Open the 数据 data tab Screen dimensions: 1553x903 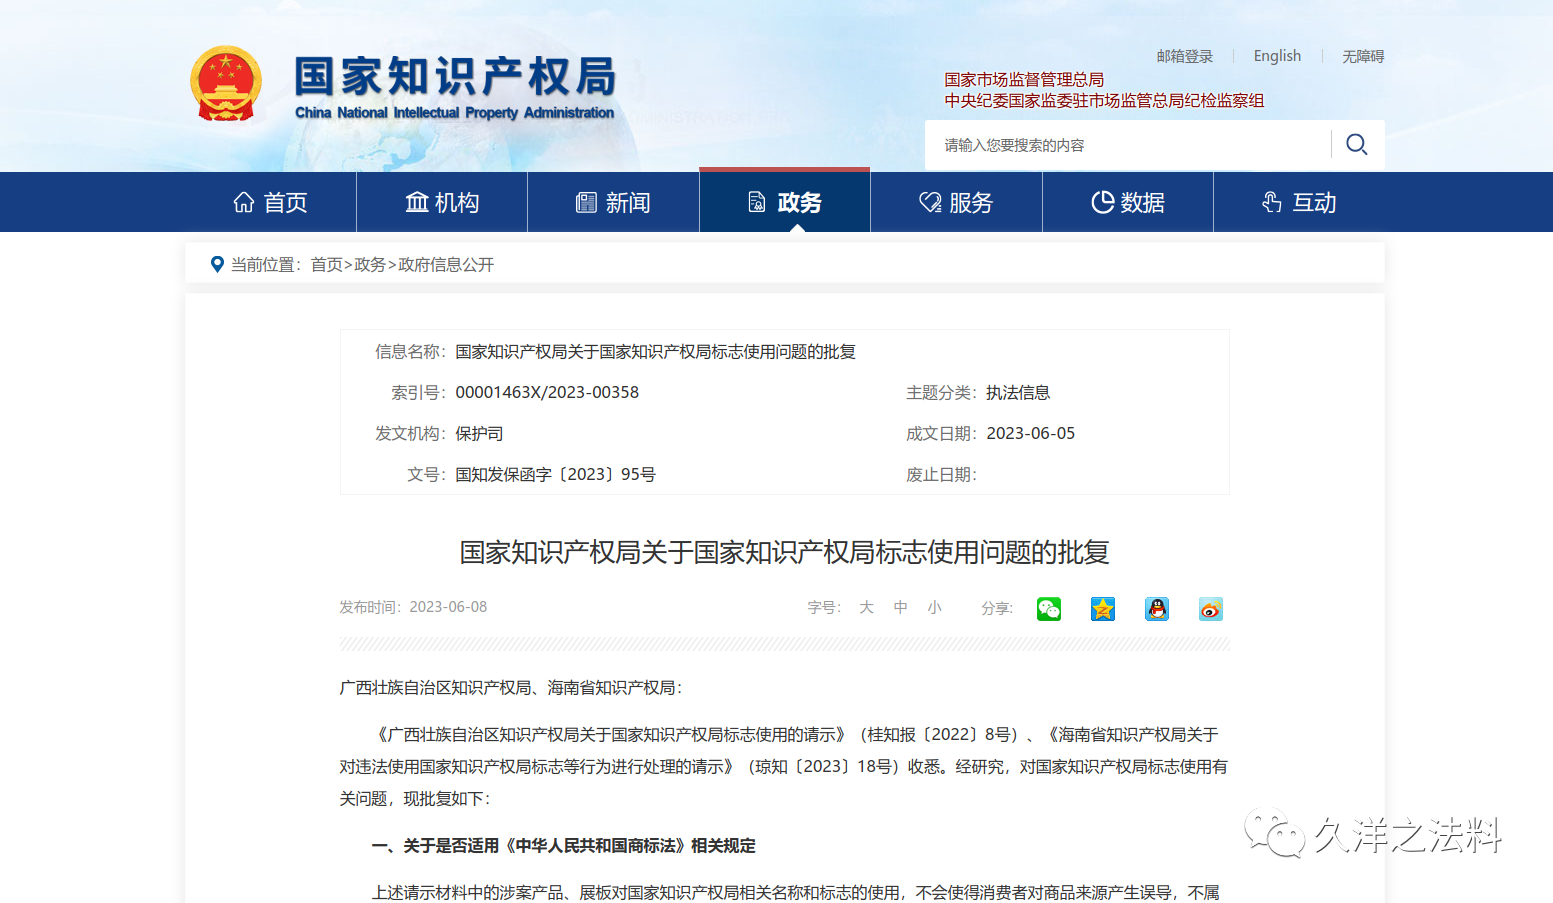click(1128, 203)
